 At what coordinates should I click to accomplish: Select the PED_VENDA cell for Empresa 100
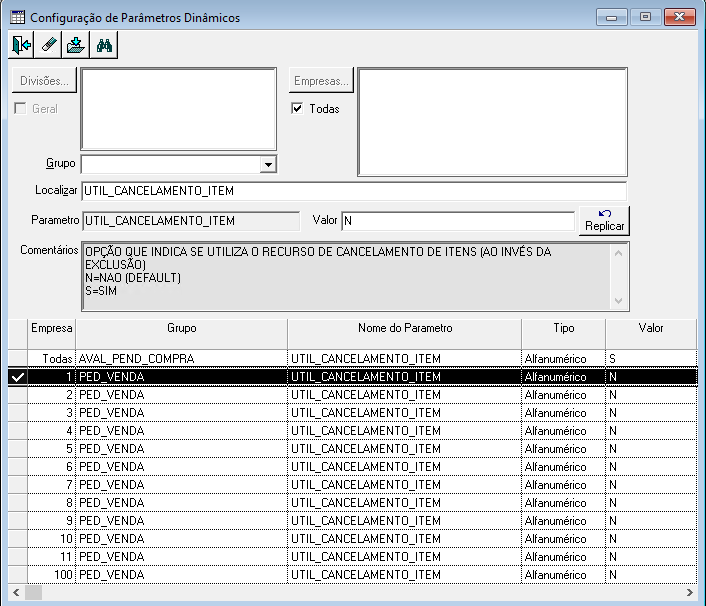pyautogui.click(x=181, y=575)
